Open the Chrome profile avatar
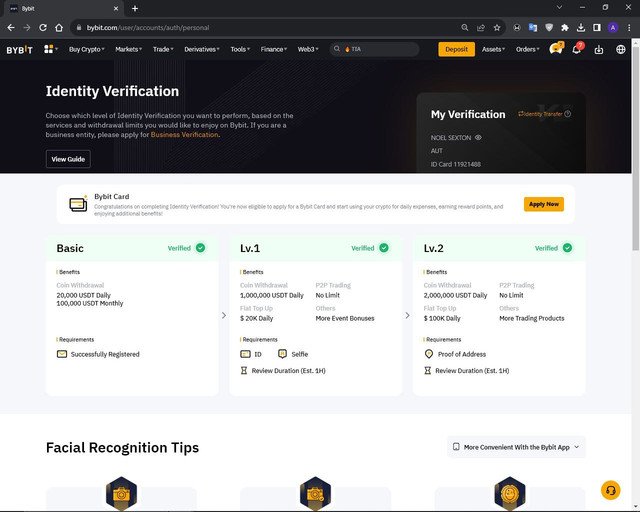Viewport: 640px width, 512px height. coord(613,27)
